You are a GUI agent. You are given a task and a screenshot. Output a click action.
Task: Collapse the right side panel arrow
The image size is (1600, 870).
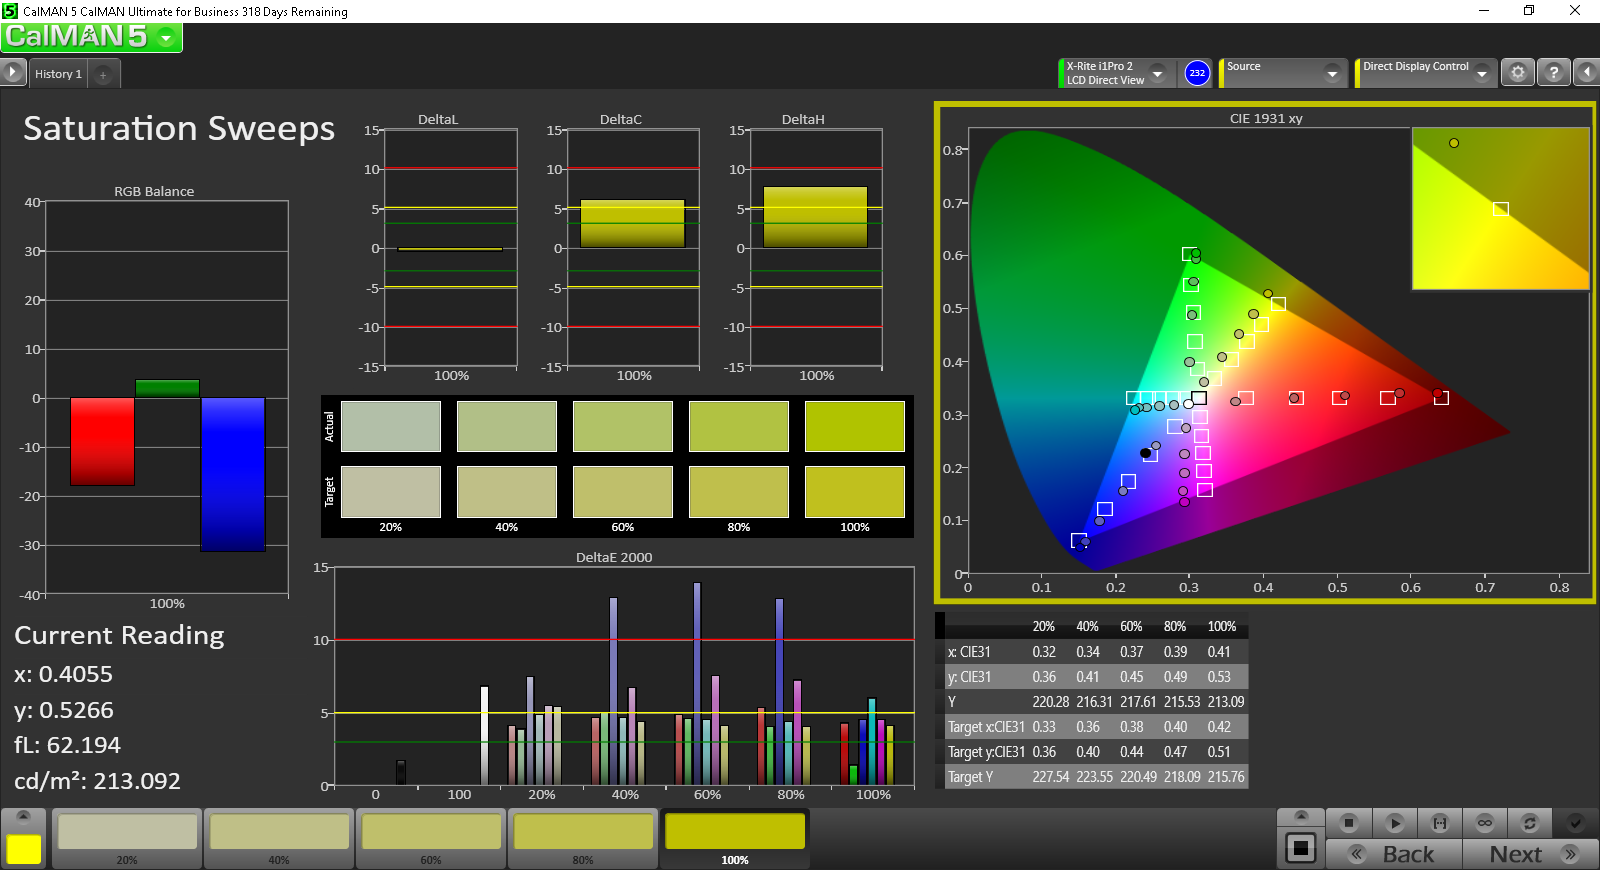[1586, 72]
